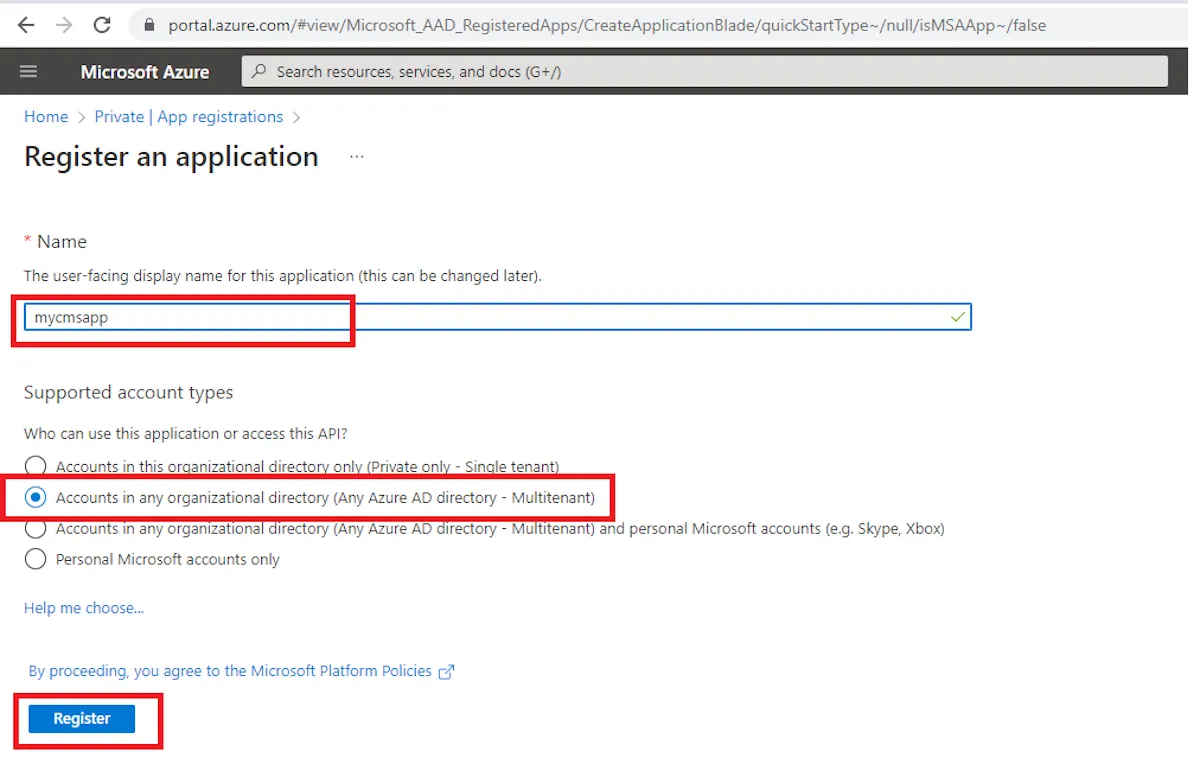This screenshot has width=1200, height=764.
Task: Click the user-facing display name description text
Action: (283, 275)
